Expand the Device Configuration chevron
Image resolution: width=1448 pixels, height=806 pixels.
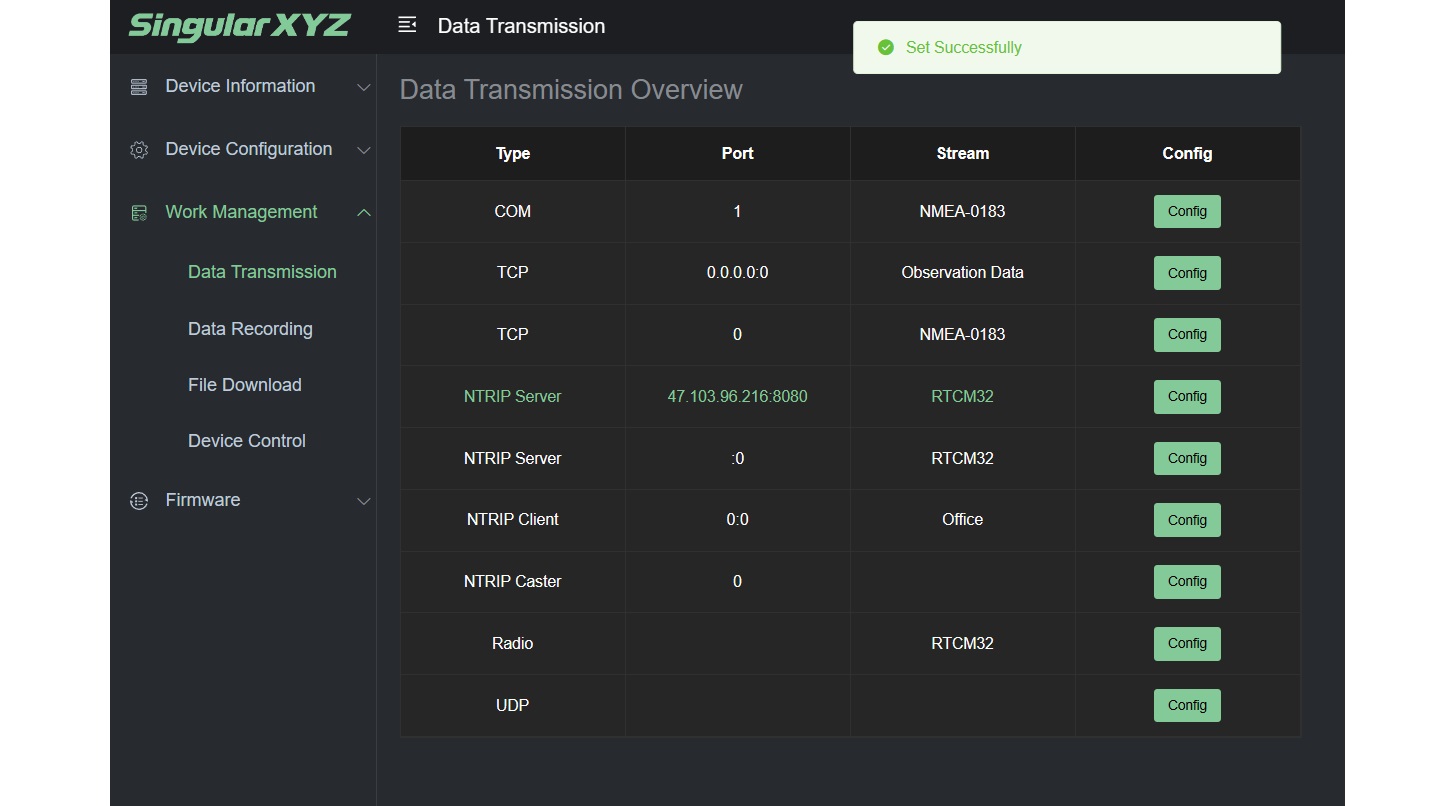click(364, 151)
